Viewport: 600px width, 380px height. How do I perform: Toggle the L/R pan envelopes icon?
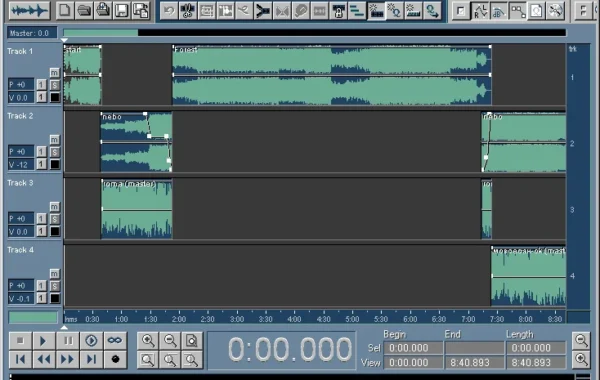[480, 11]
